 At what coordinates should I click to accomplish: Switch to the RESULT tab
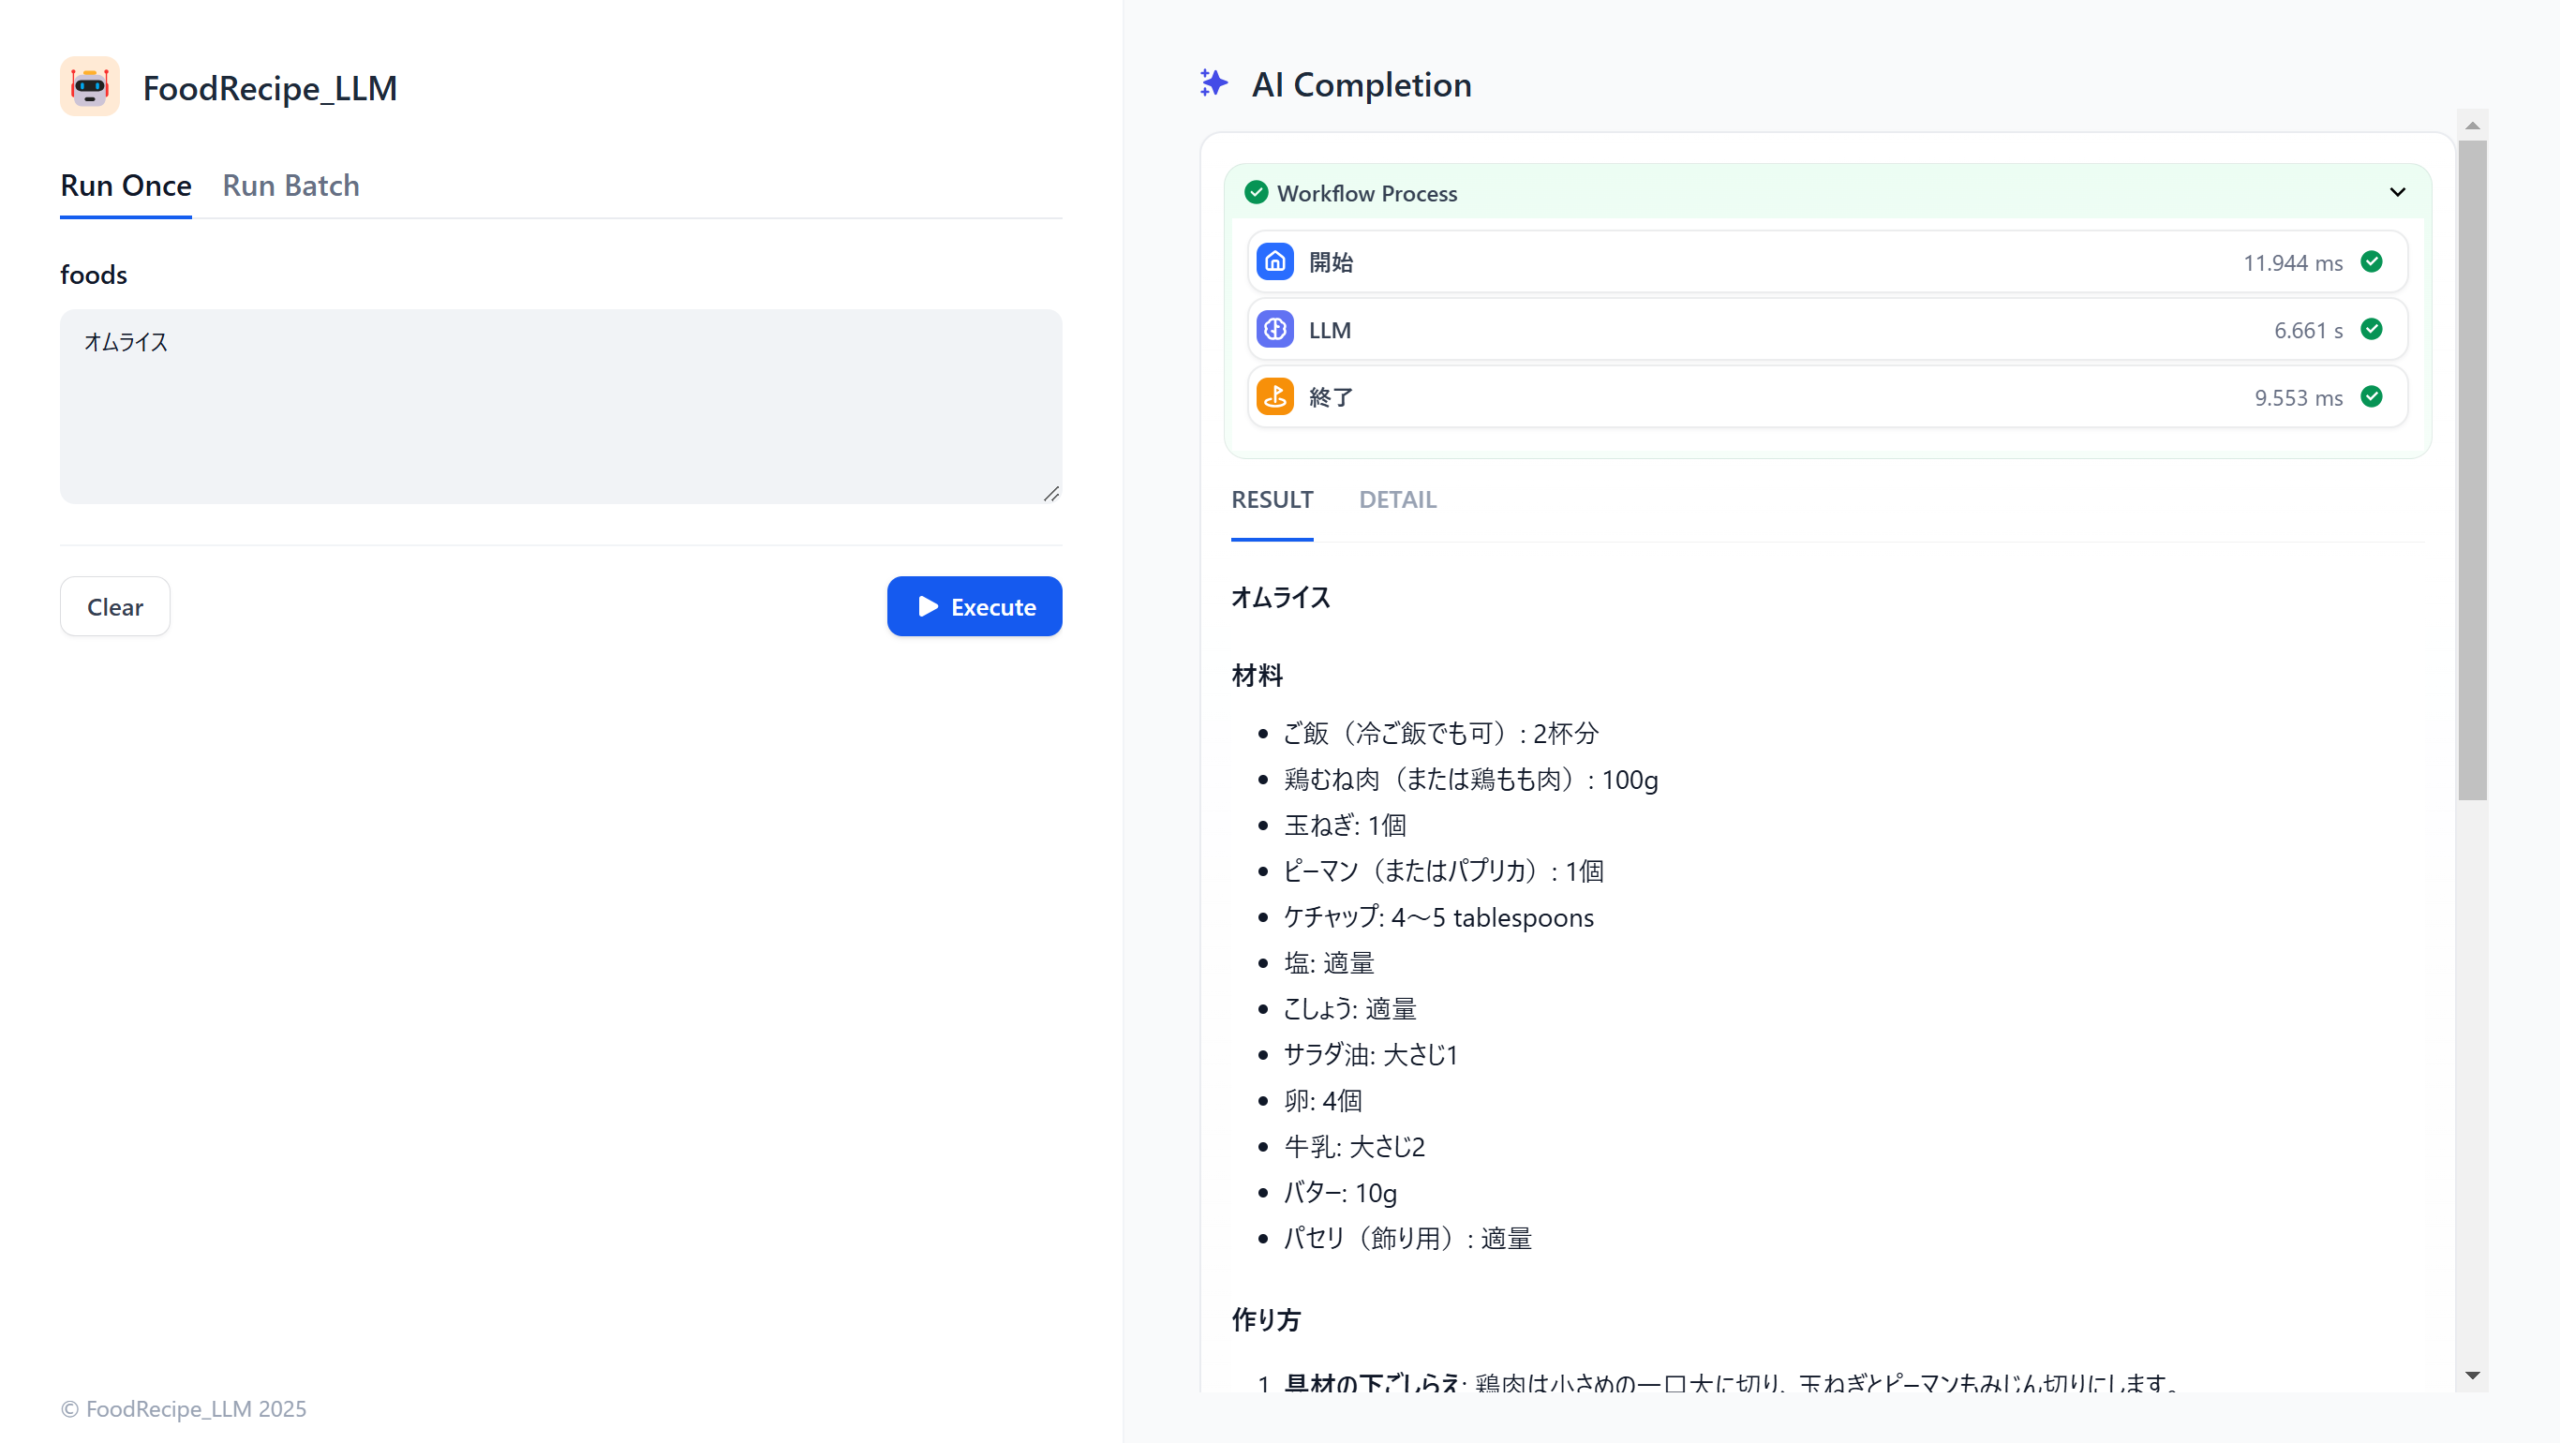[x=1271, y=499]
